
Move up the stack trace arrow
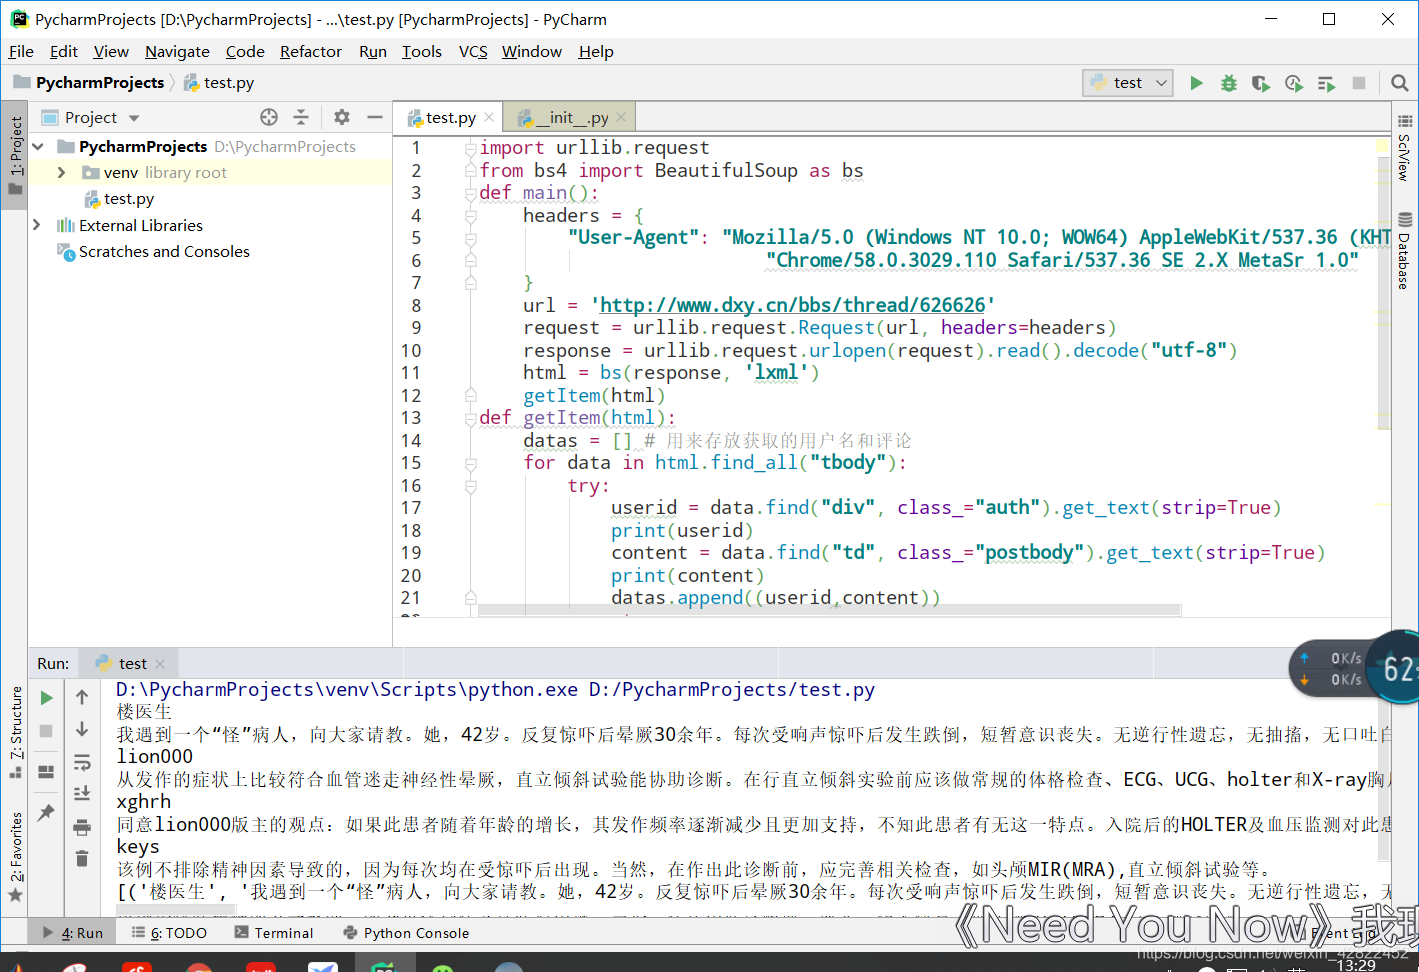[82, 697]
